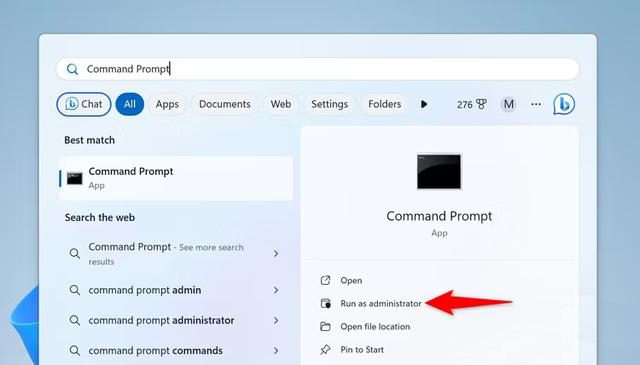The image size is (640, 365).
Task: Click the pin icon for Pin to Start
Action: coord(325,349)
